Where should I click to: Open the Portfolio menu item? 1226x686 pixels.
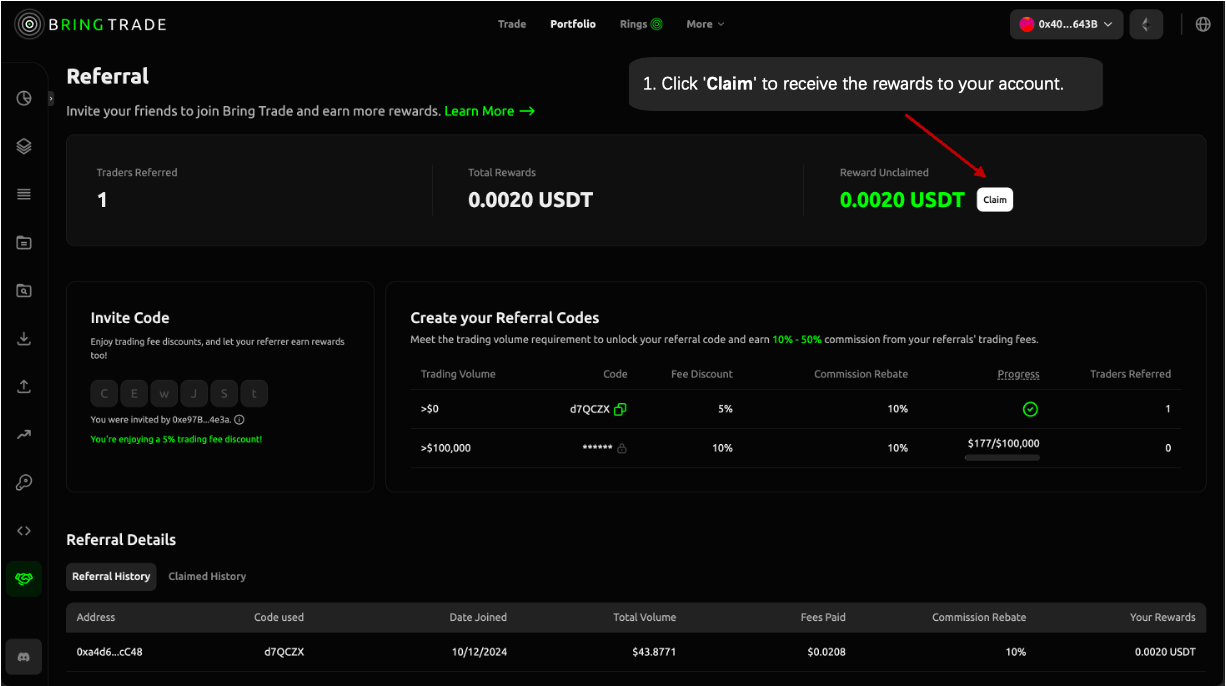pos(573,24)
